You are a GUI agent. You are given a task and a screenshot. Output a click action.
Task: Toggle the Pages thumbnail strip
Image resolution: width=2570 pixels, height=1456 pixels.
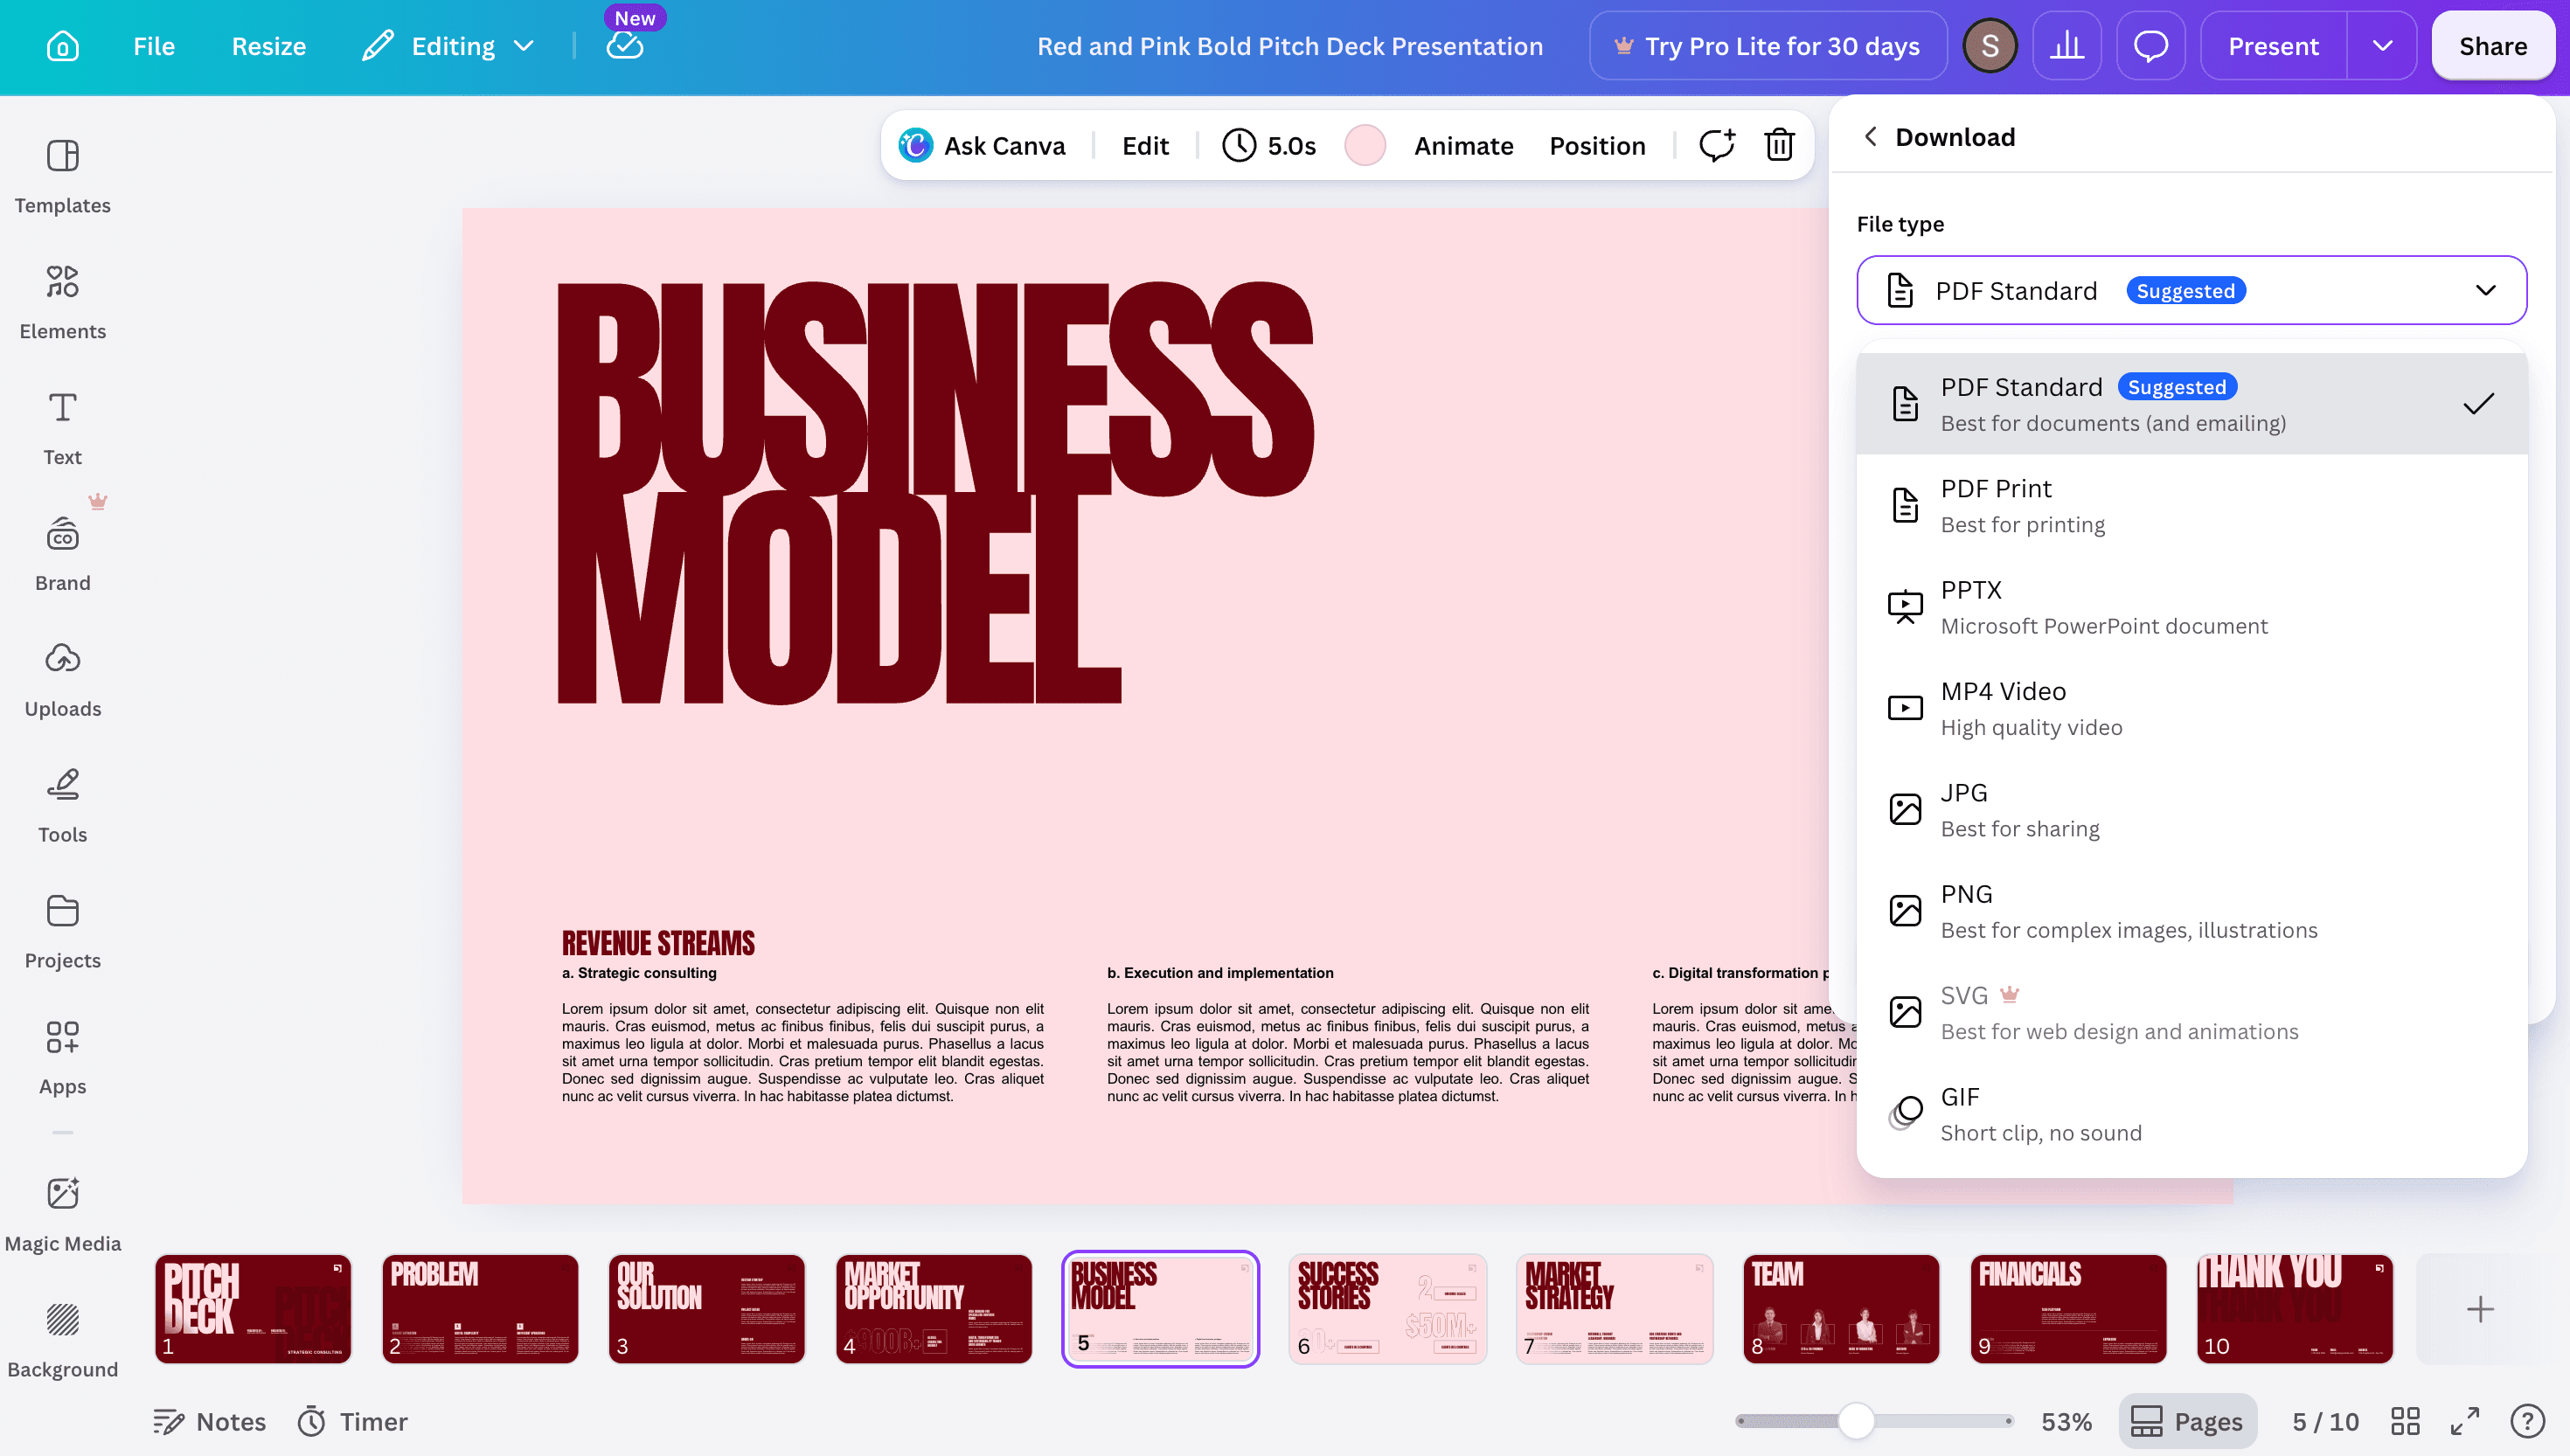(2187, 1421)
